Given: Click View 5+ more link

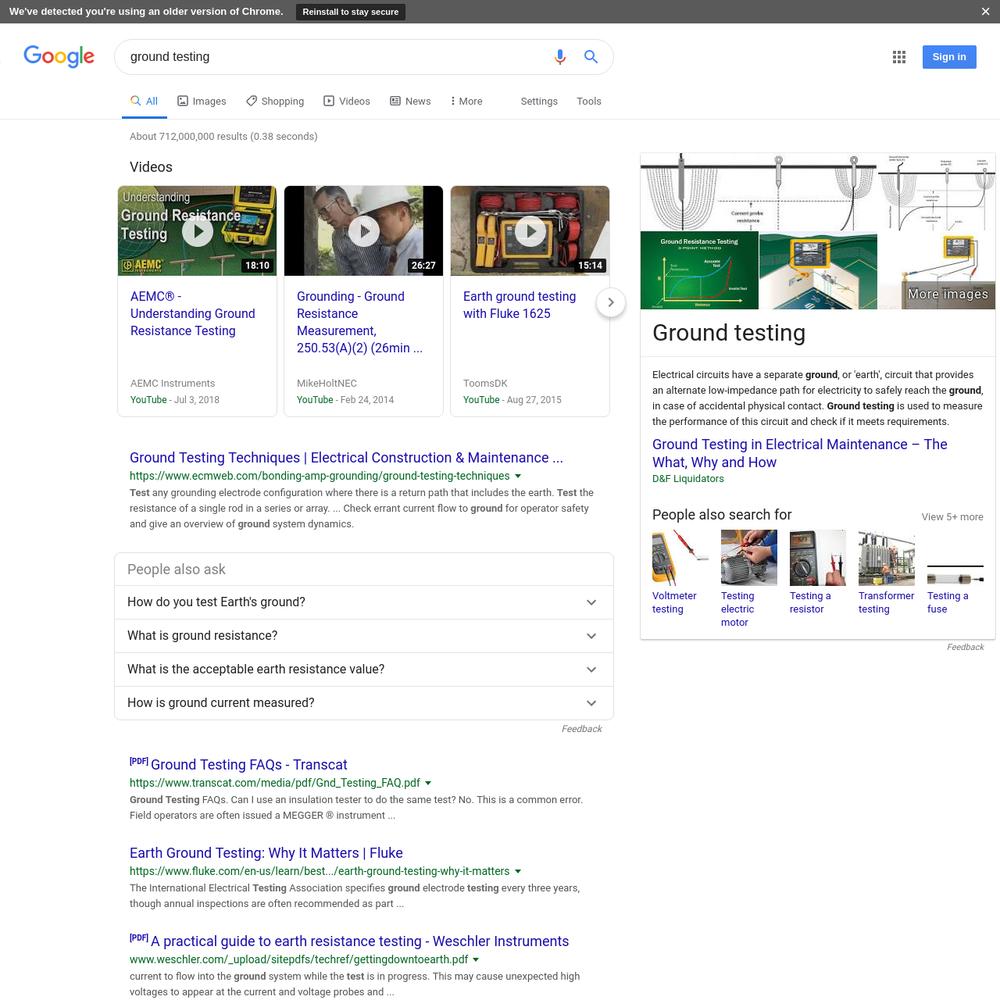Looking at the screenshot, I should [952, 517].
